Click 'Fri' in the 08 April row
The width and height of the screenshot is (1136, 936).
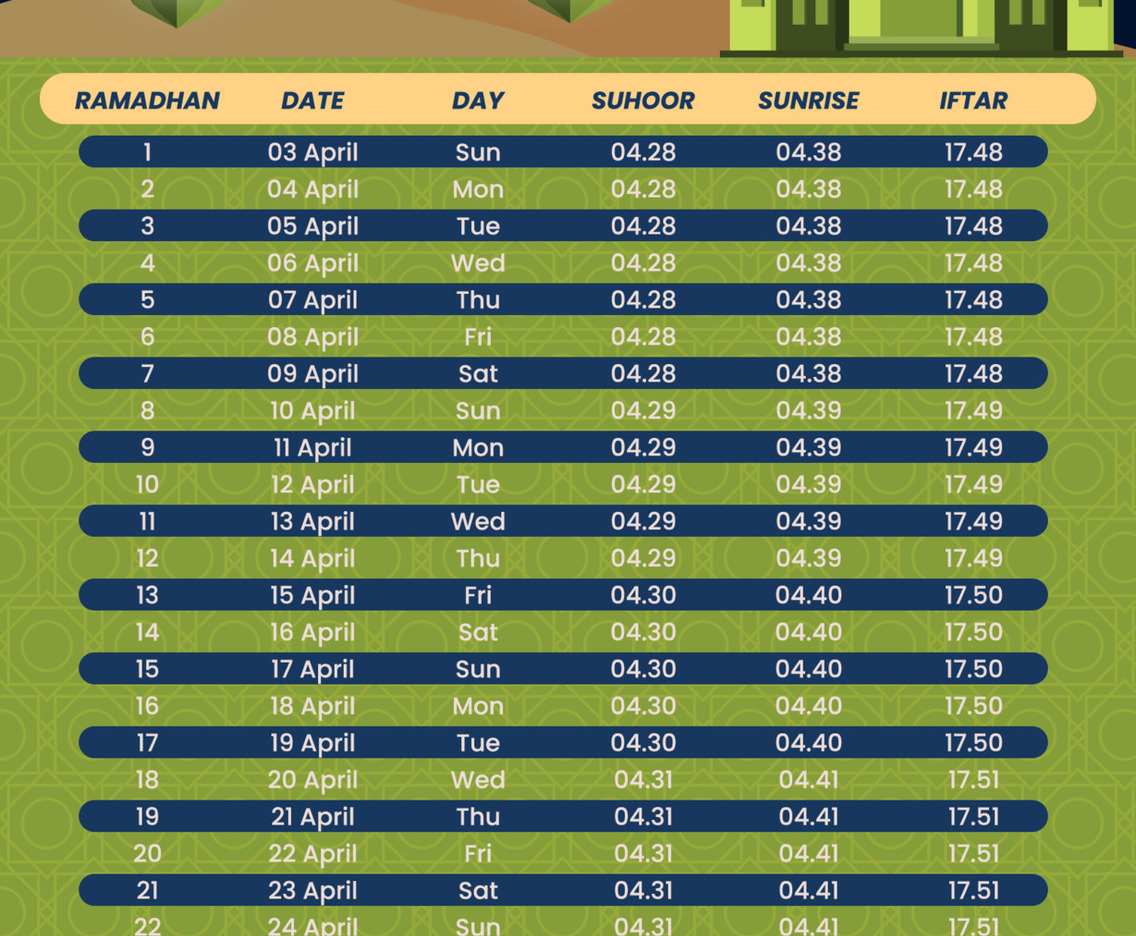pyautogui.click(x=477, y=337)
